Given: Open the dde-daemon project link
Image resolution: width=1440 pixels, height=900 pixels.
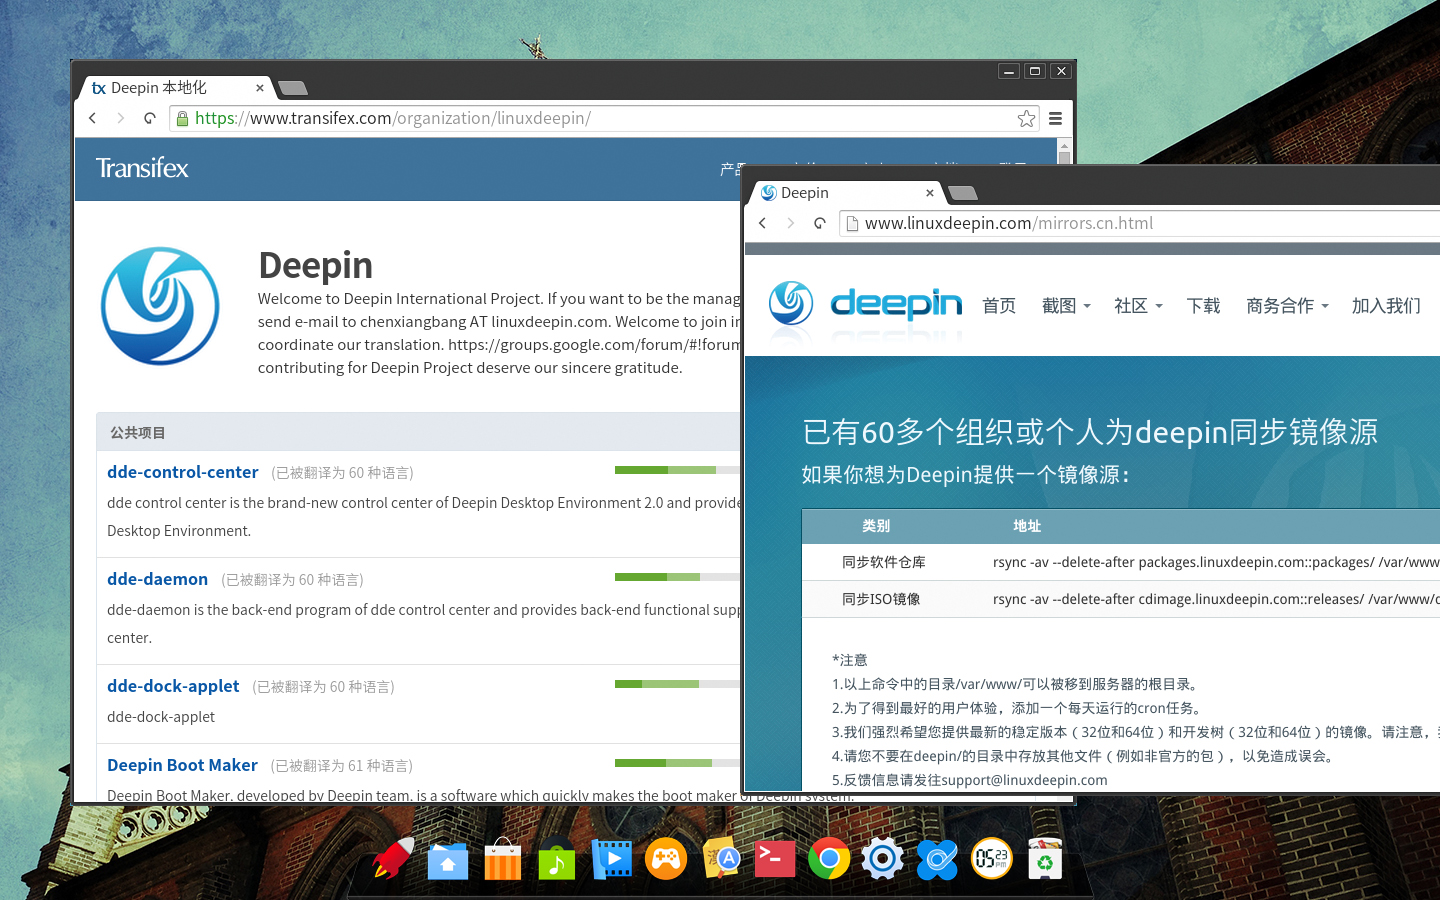Looking at the screenshot, I should tap(158, 579).
